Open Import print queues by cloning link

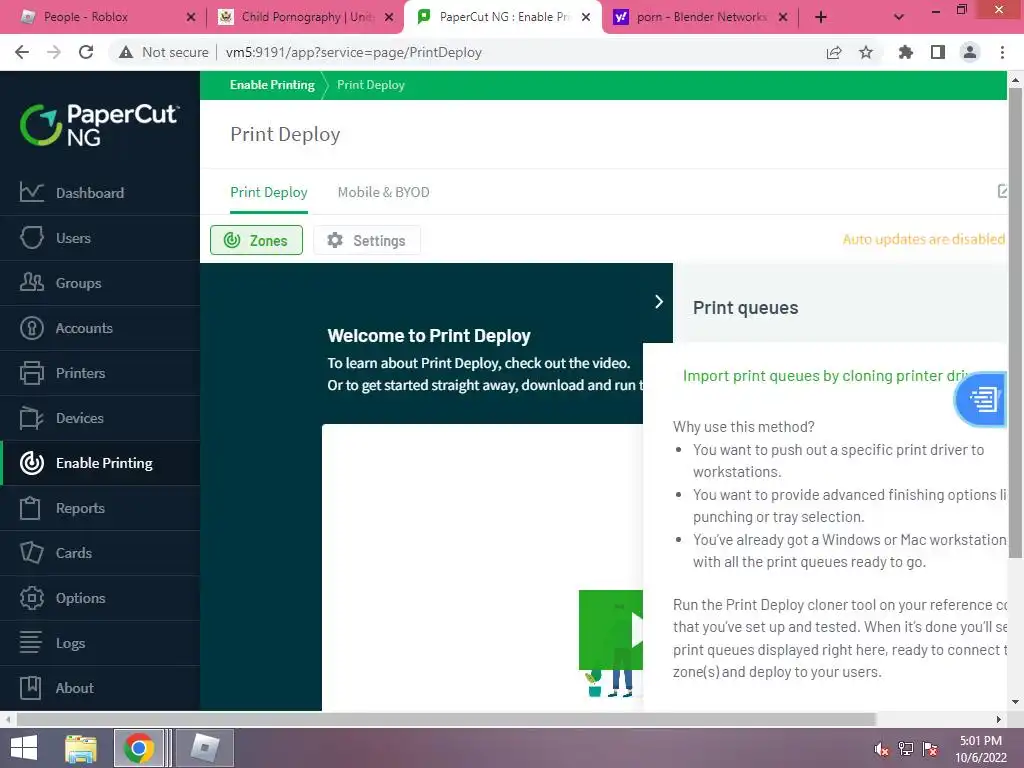point(826,376)
